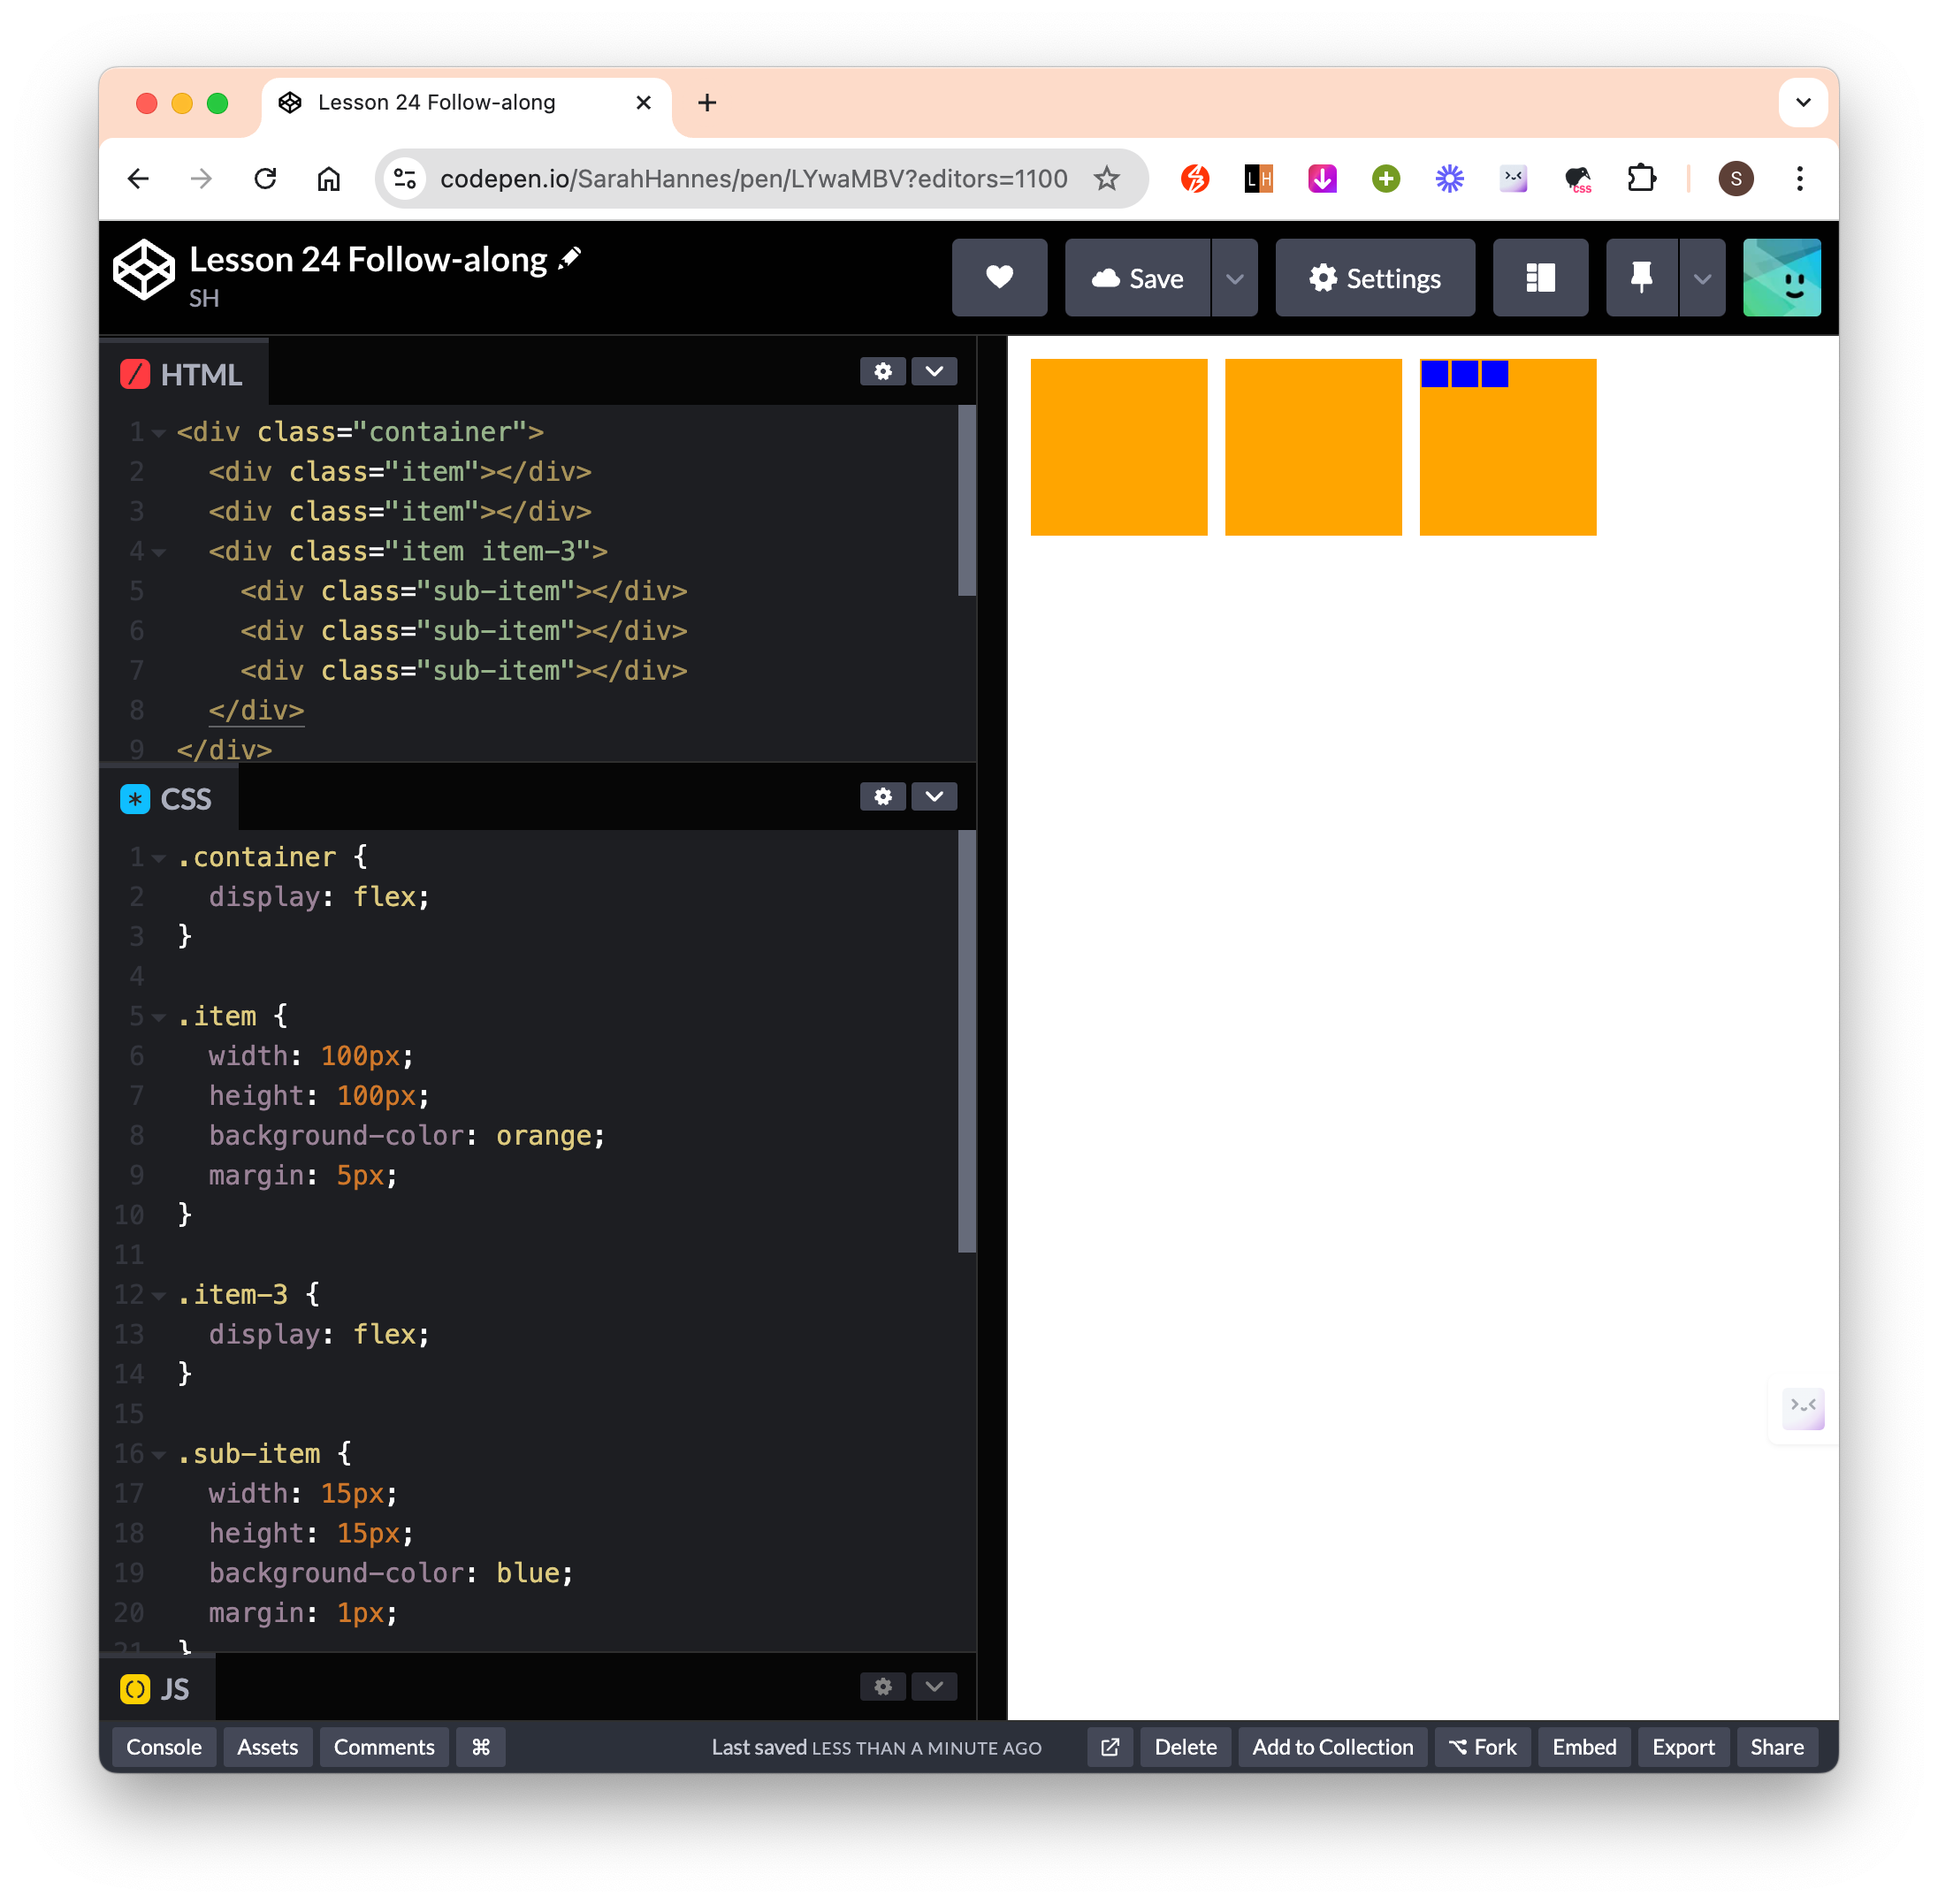Click 'orange' value in CSS line 8
The height and width of the screenshot is (1904, 1938).
[544, 1136]
